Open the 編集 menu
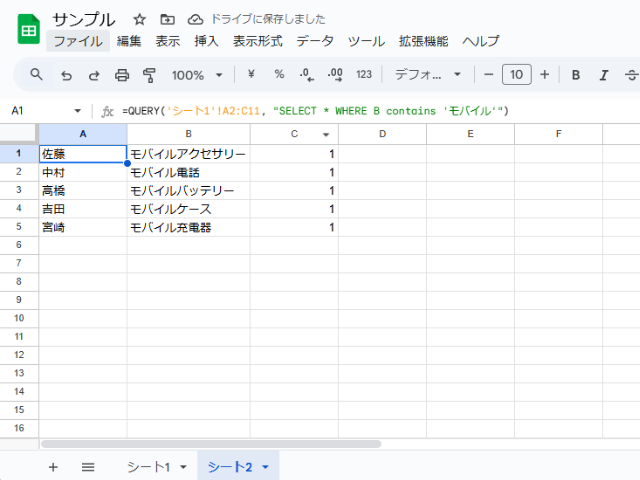The height and width of the screenshot is (480, 640). (x=129, y=41)
